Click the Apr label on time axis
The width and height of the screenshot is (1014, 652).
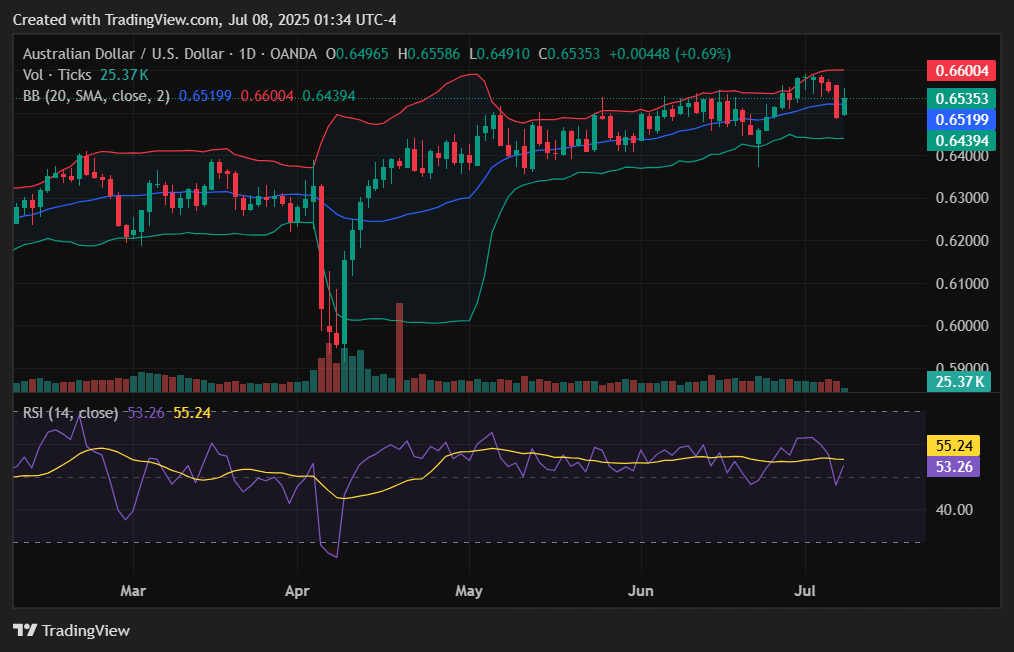pyautogui.click(x=297, y=591)
